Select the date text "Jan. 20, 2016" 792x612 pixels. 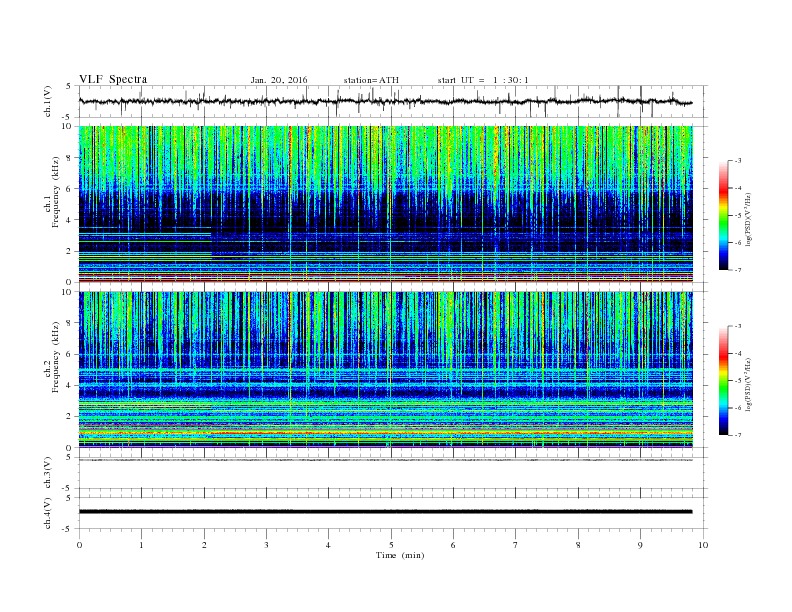[279, 80]
